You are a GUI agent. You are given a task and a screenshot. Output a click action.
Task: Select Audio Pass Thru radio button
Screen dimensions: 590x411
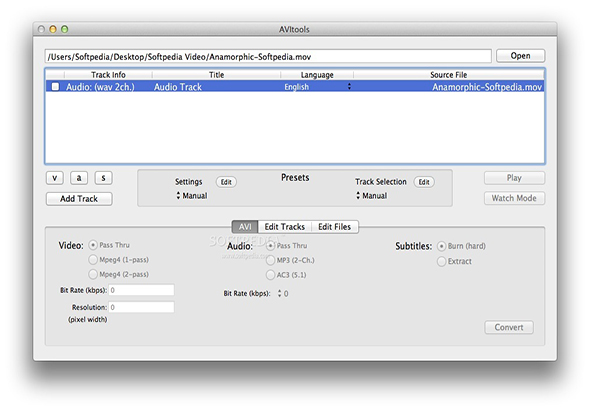click(x=271, y=246)
